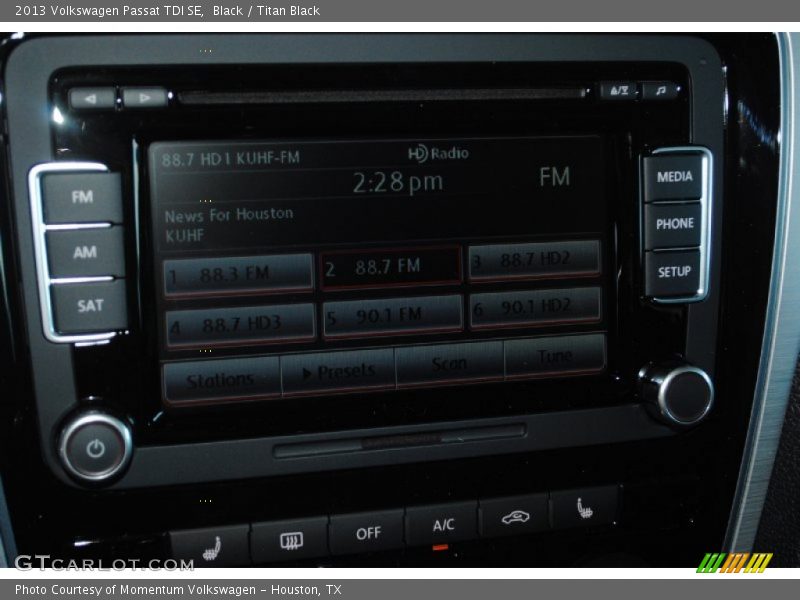This screenshot has height=600, width=800.
Task: Open the Stations list
Action: pyautogui.click(x=221, y=380)
